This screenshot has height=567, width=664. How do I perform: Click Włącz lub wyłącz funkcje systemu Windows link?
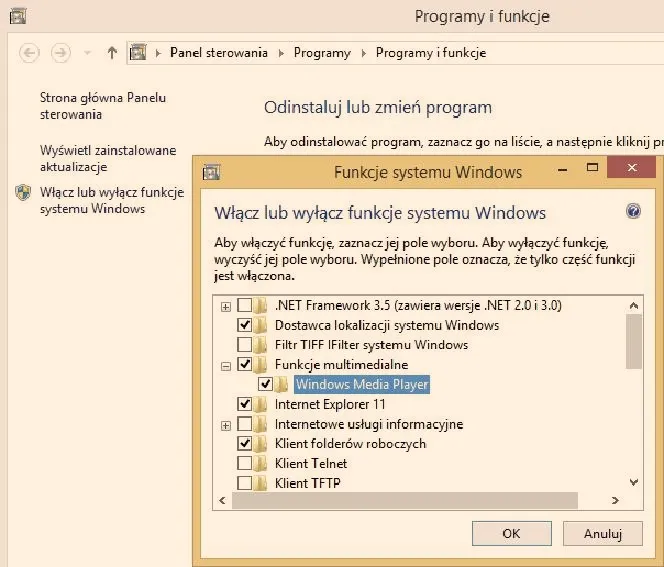pos(112,200)
